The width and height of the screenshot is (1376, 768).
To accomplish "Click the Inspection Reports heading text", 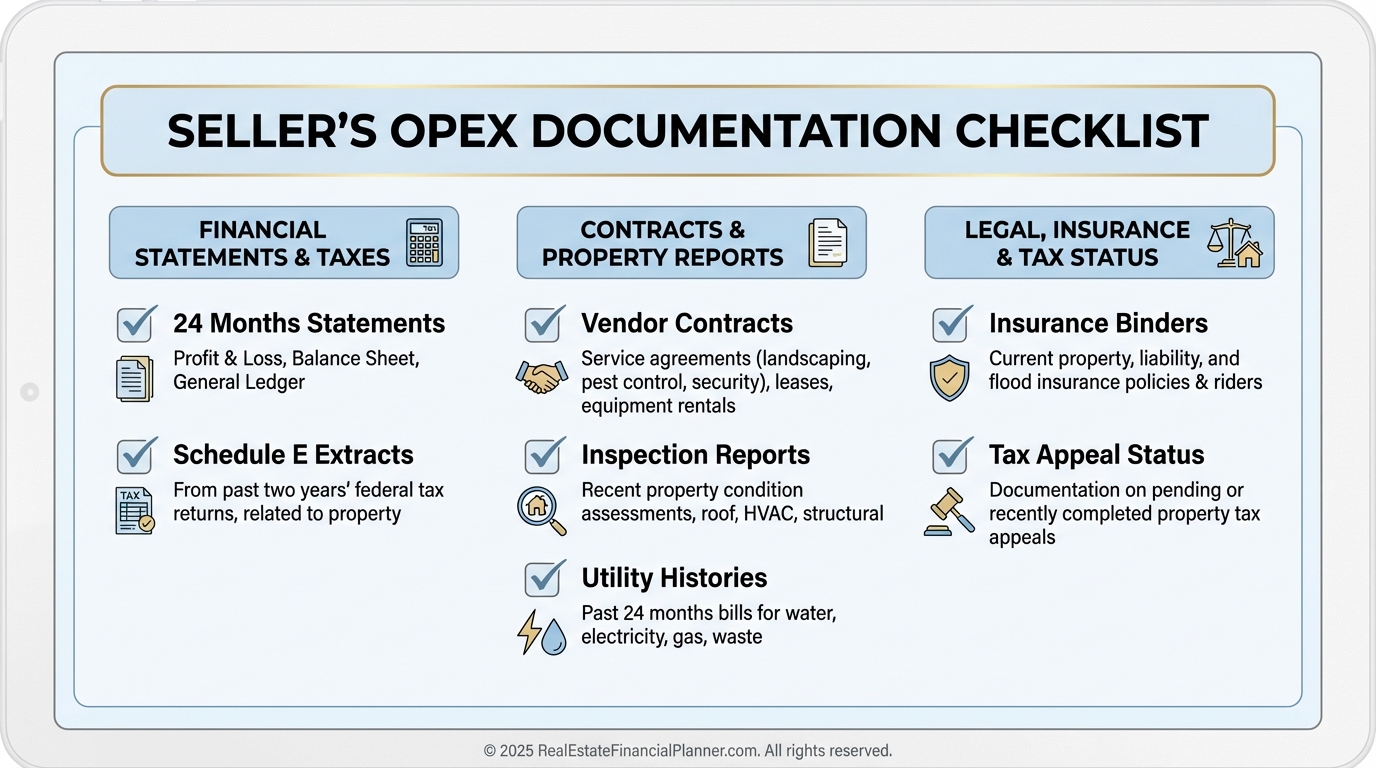I will 695,455.
